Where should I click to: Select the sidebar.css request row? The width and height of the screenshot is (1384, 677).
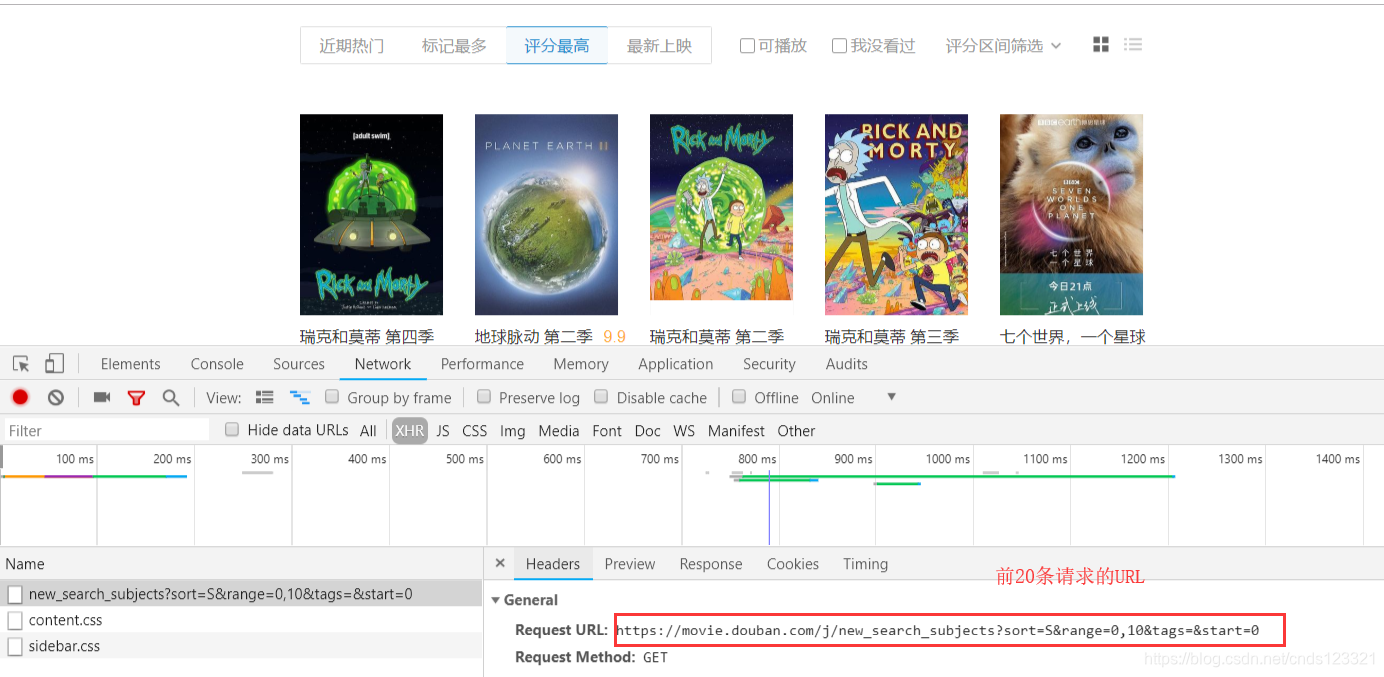(x=241, y=646)
